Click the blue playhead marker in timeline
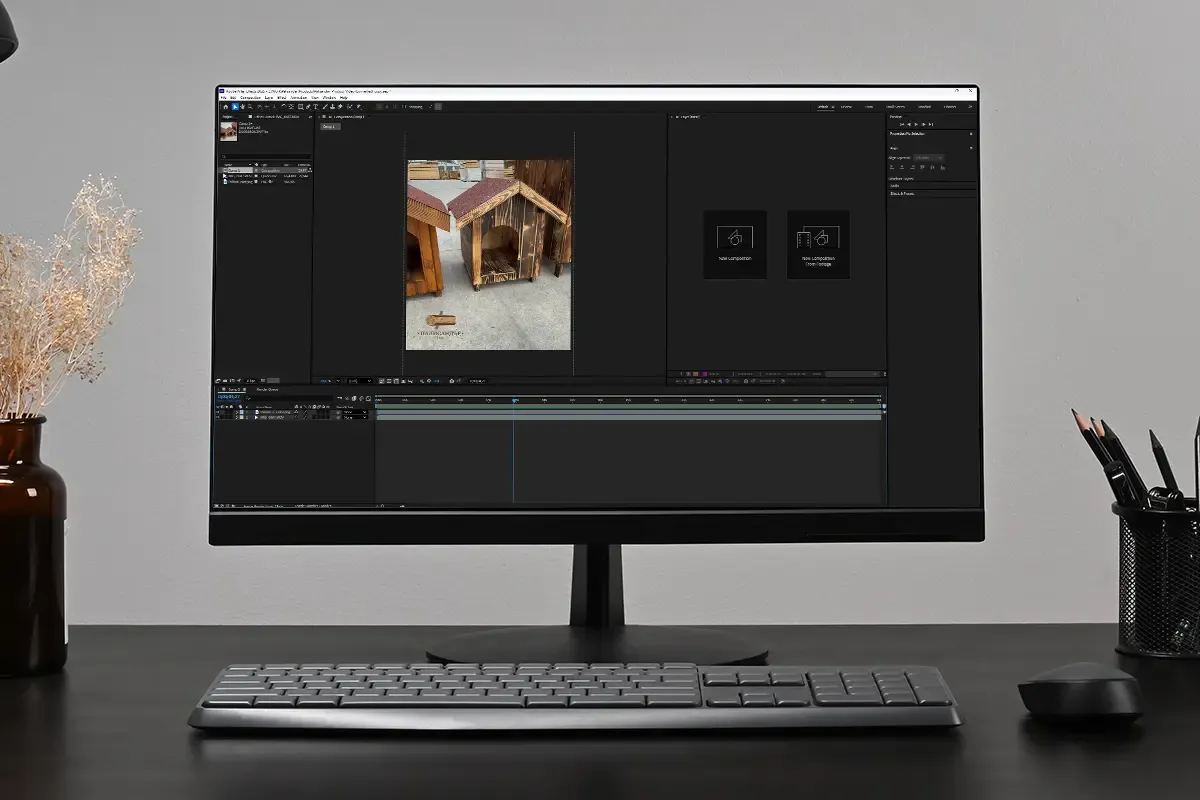1200x800 pixels. click(514, 401)
